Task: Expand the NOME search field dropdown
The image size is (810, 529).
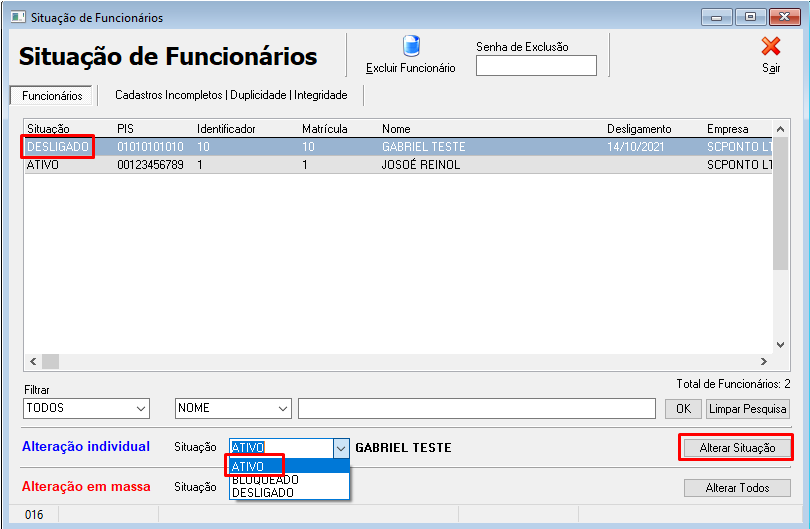Action: click(x=282, y=408)
